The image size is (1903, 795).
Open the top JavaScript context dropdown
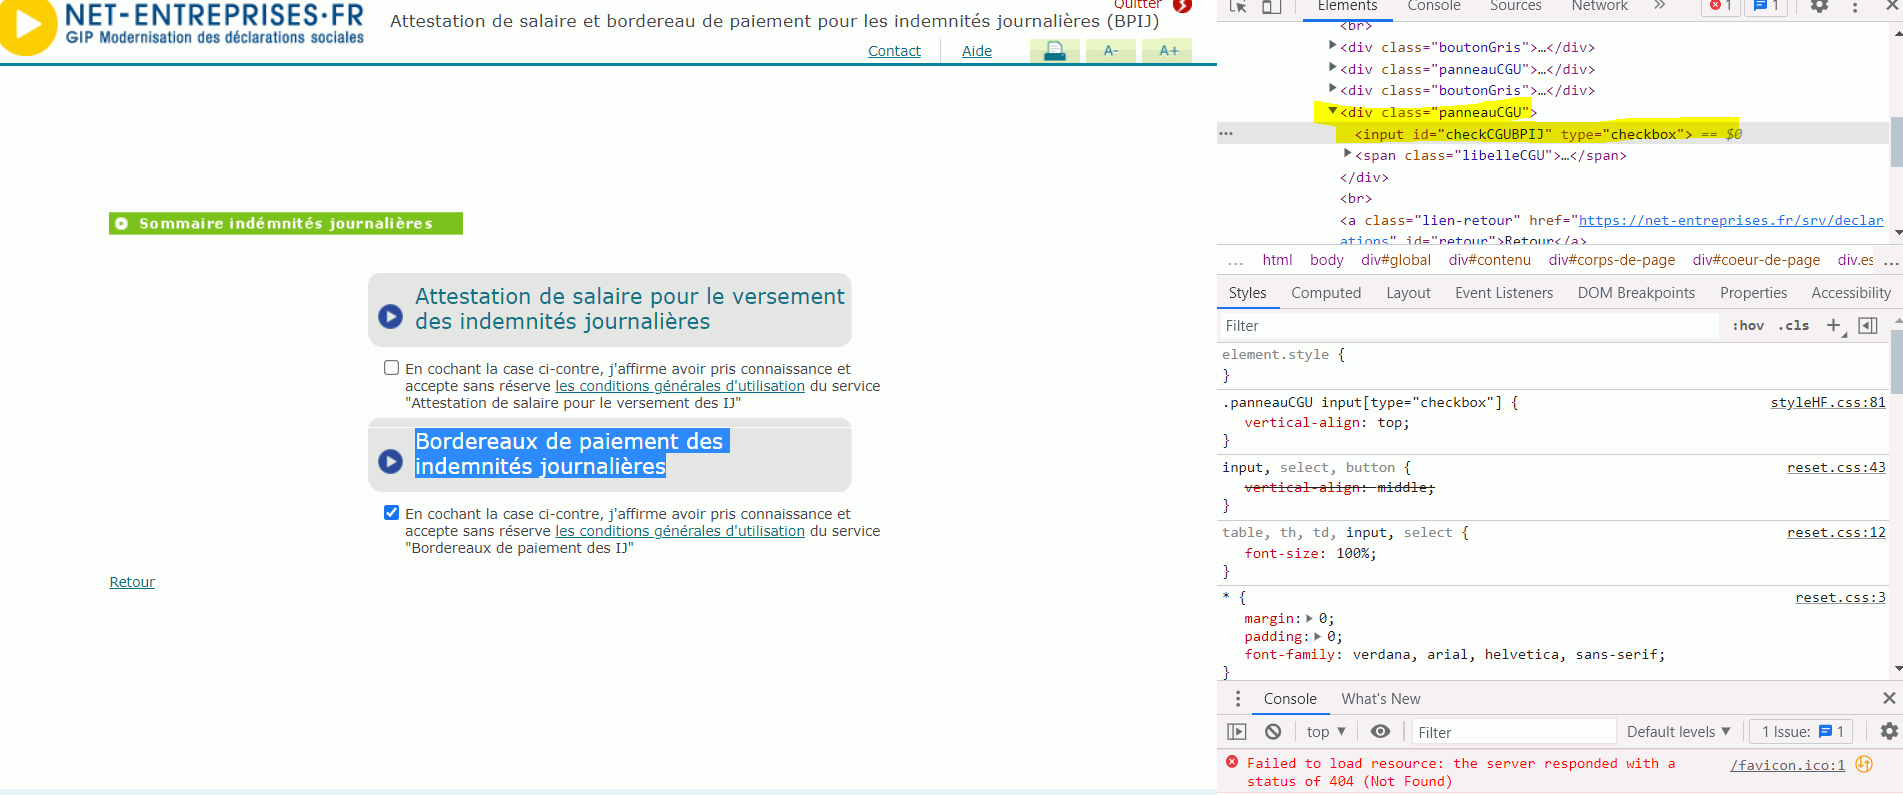coord(1326,732)
